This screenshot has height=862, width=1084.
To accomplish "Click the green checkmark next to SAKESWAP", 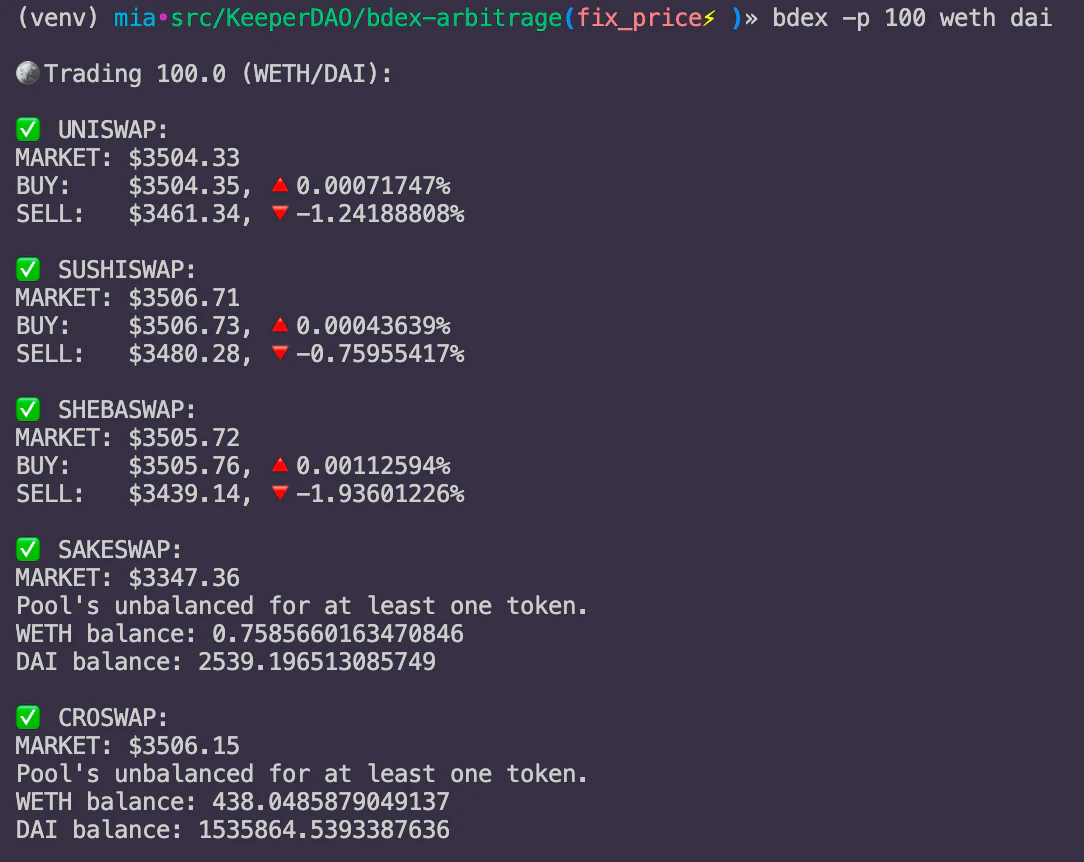I will [28, 550].
